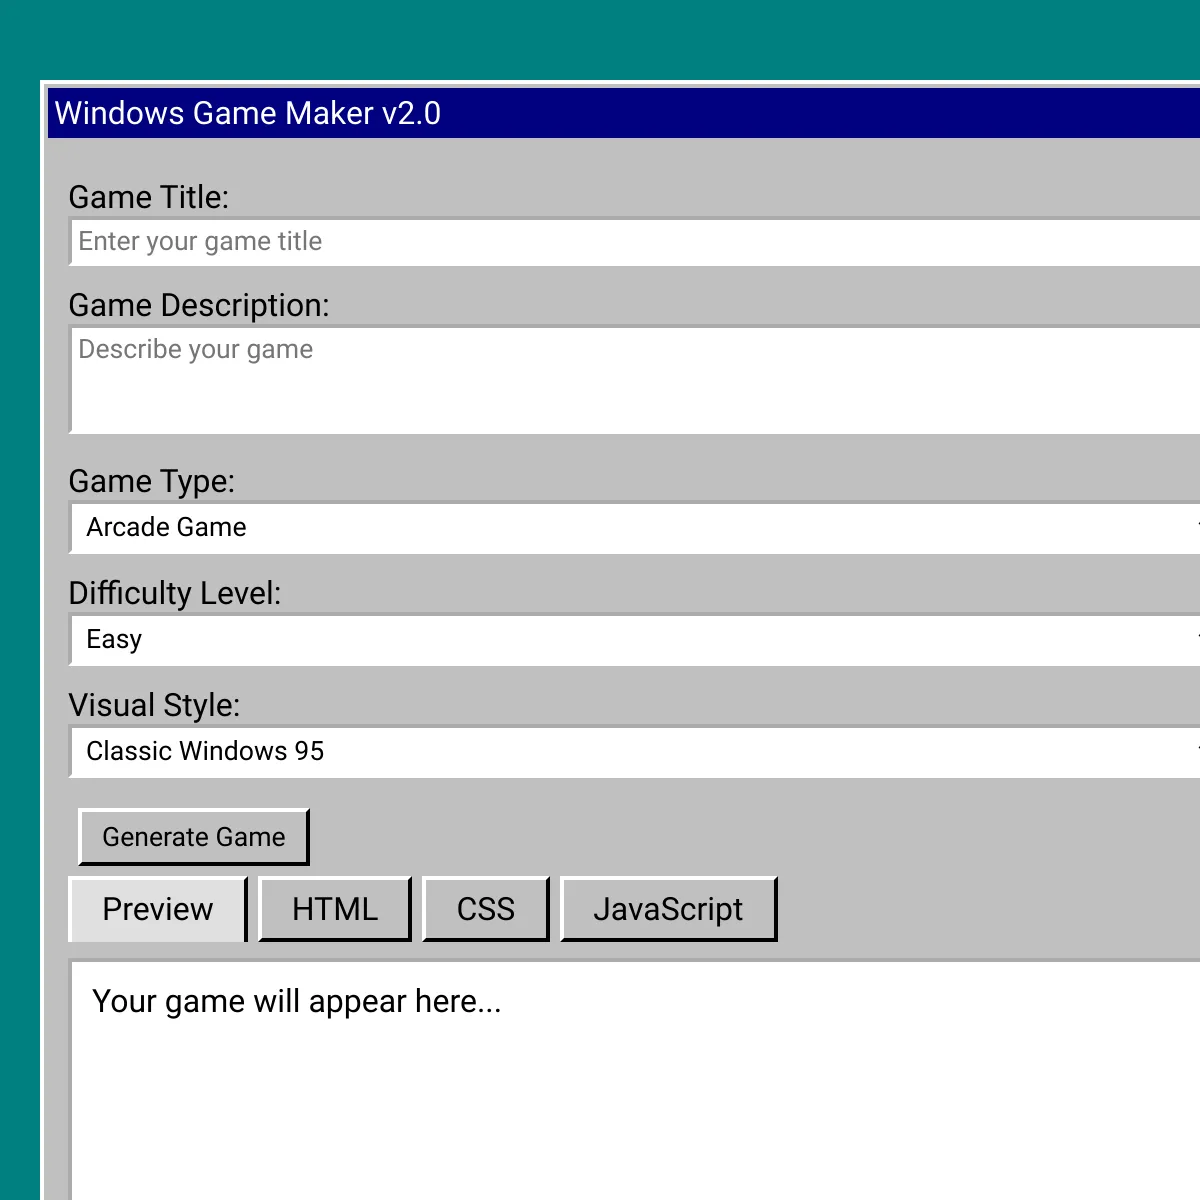Click the Windows Game Maker title bar
This screenshot has width=1200, height=1200.
600,113
